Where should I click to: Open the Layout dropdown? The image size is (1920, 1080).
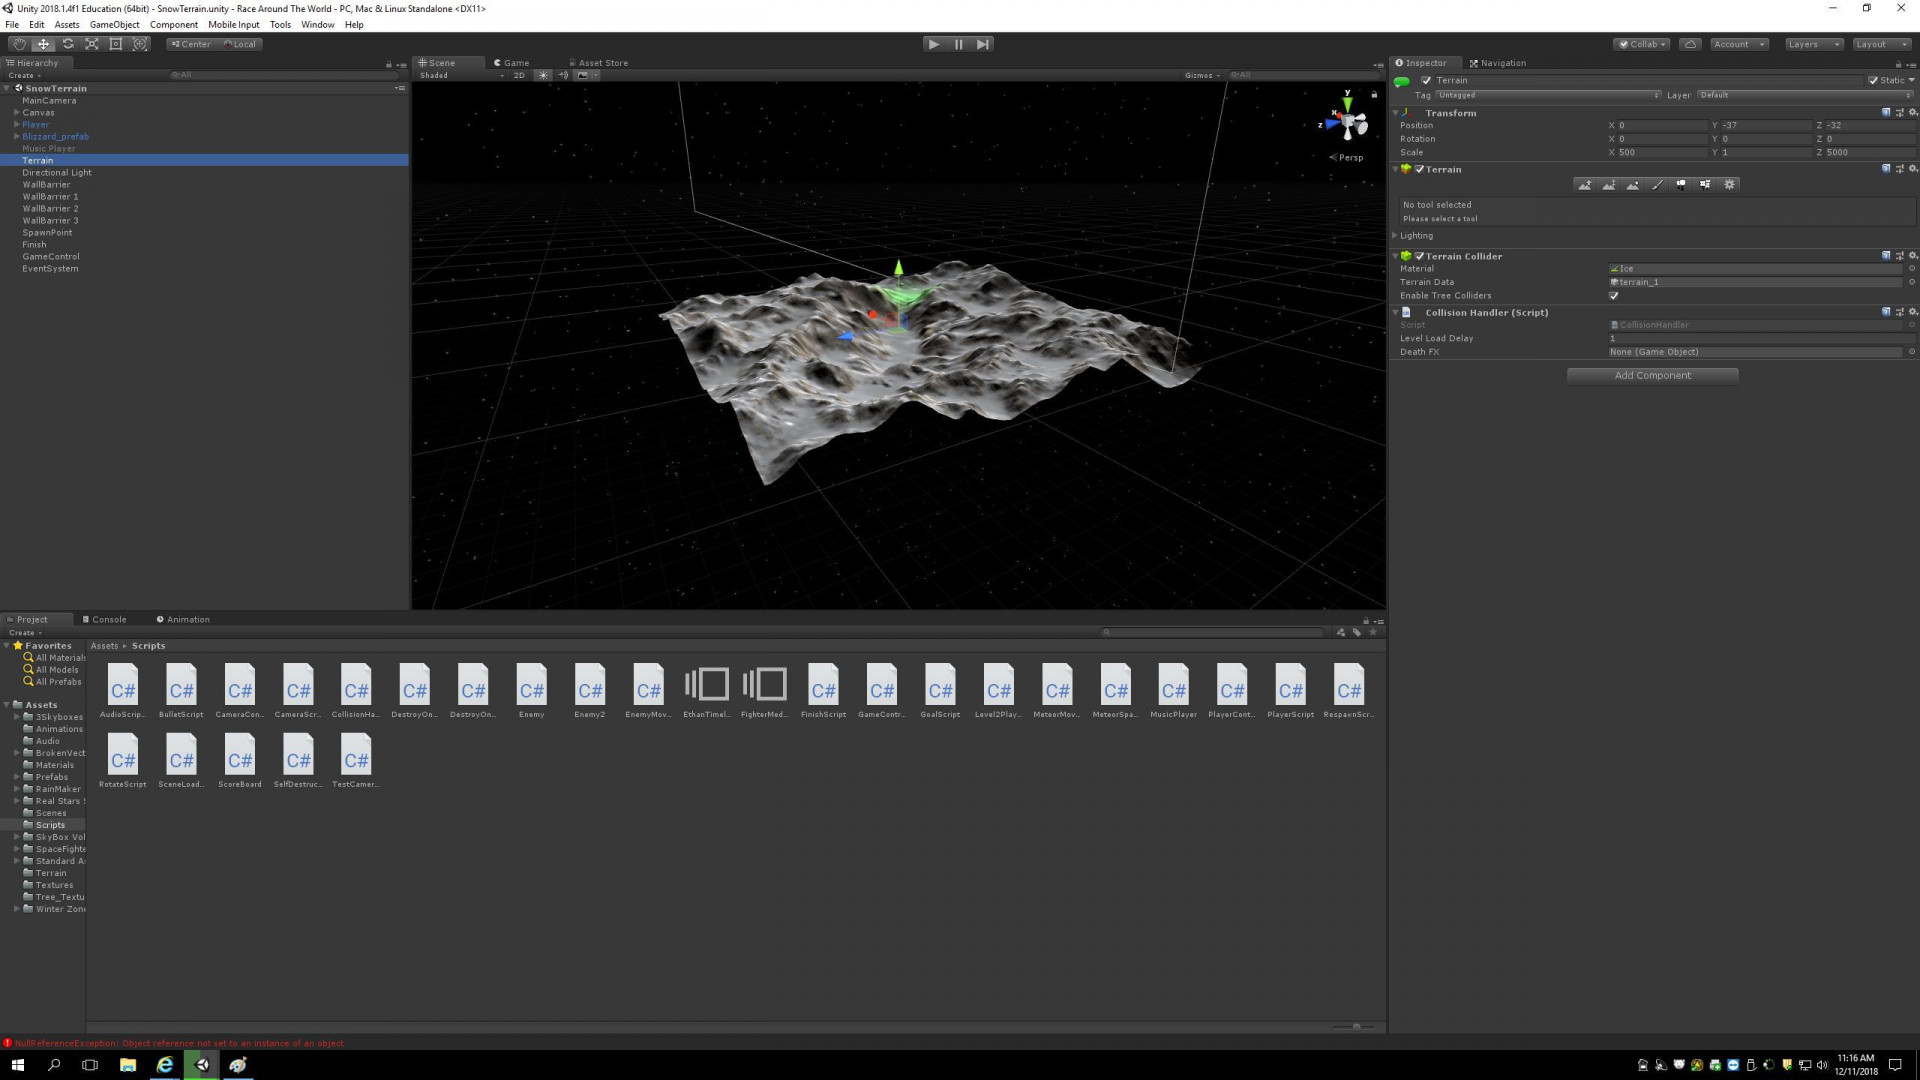coord(1881,44)
